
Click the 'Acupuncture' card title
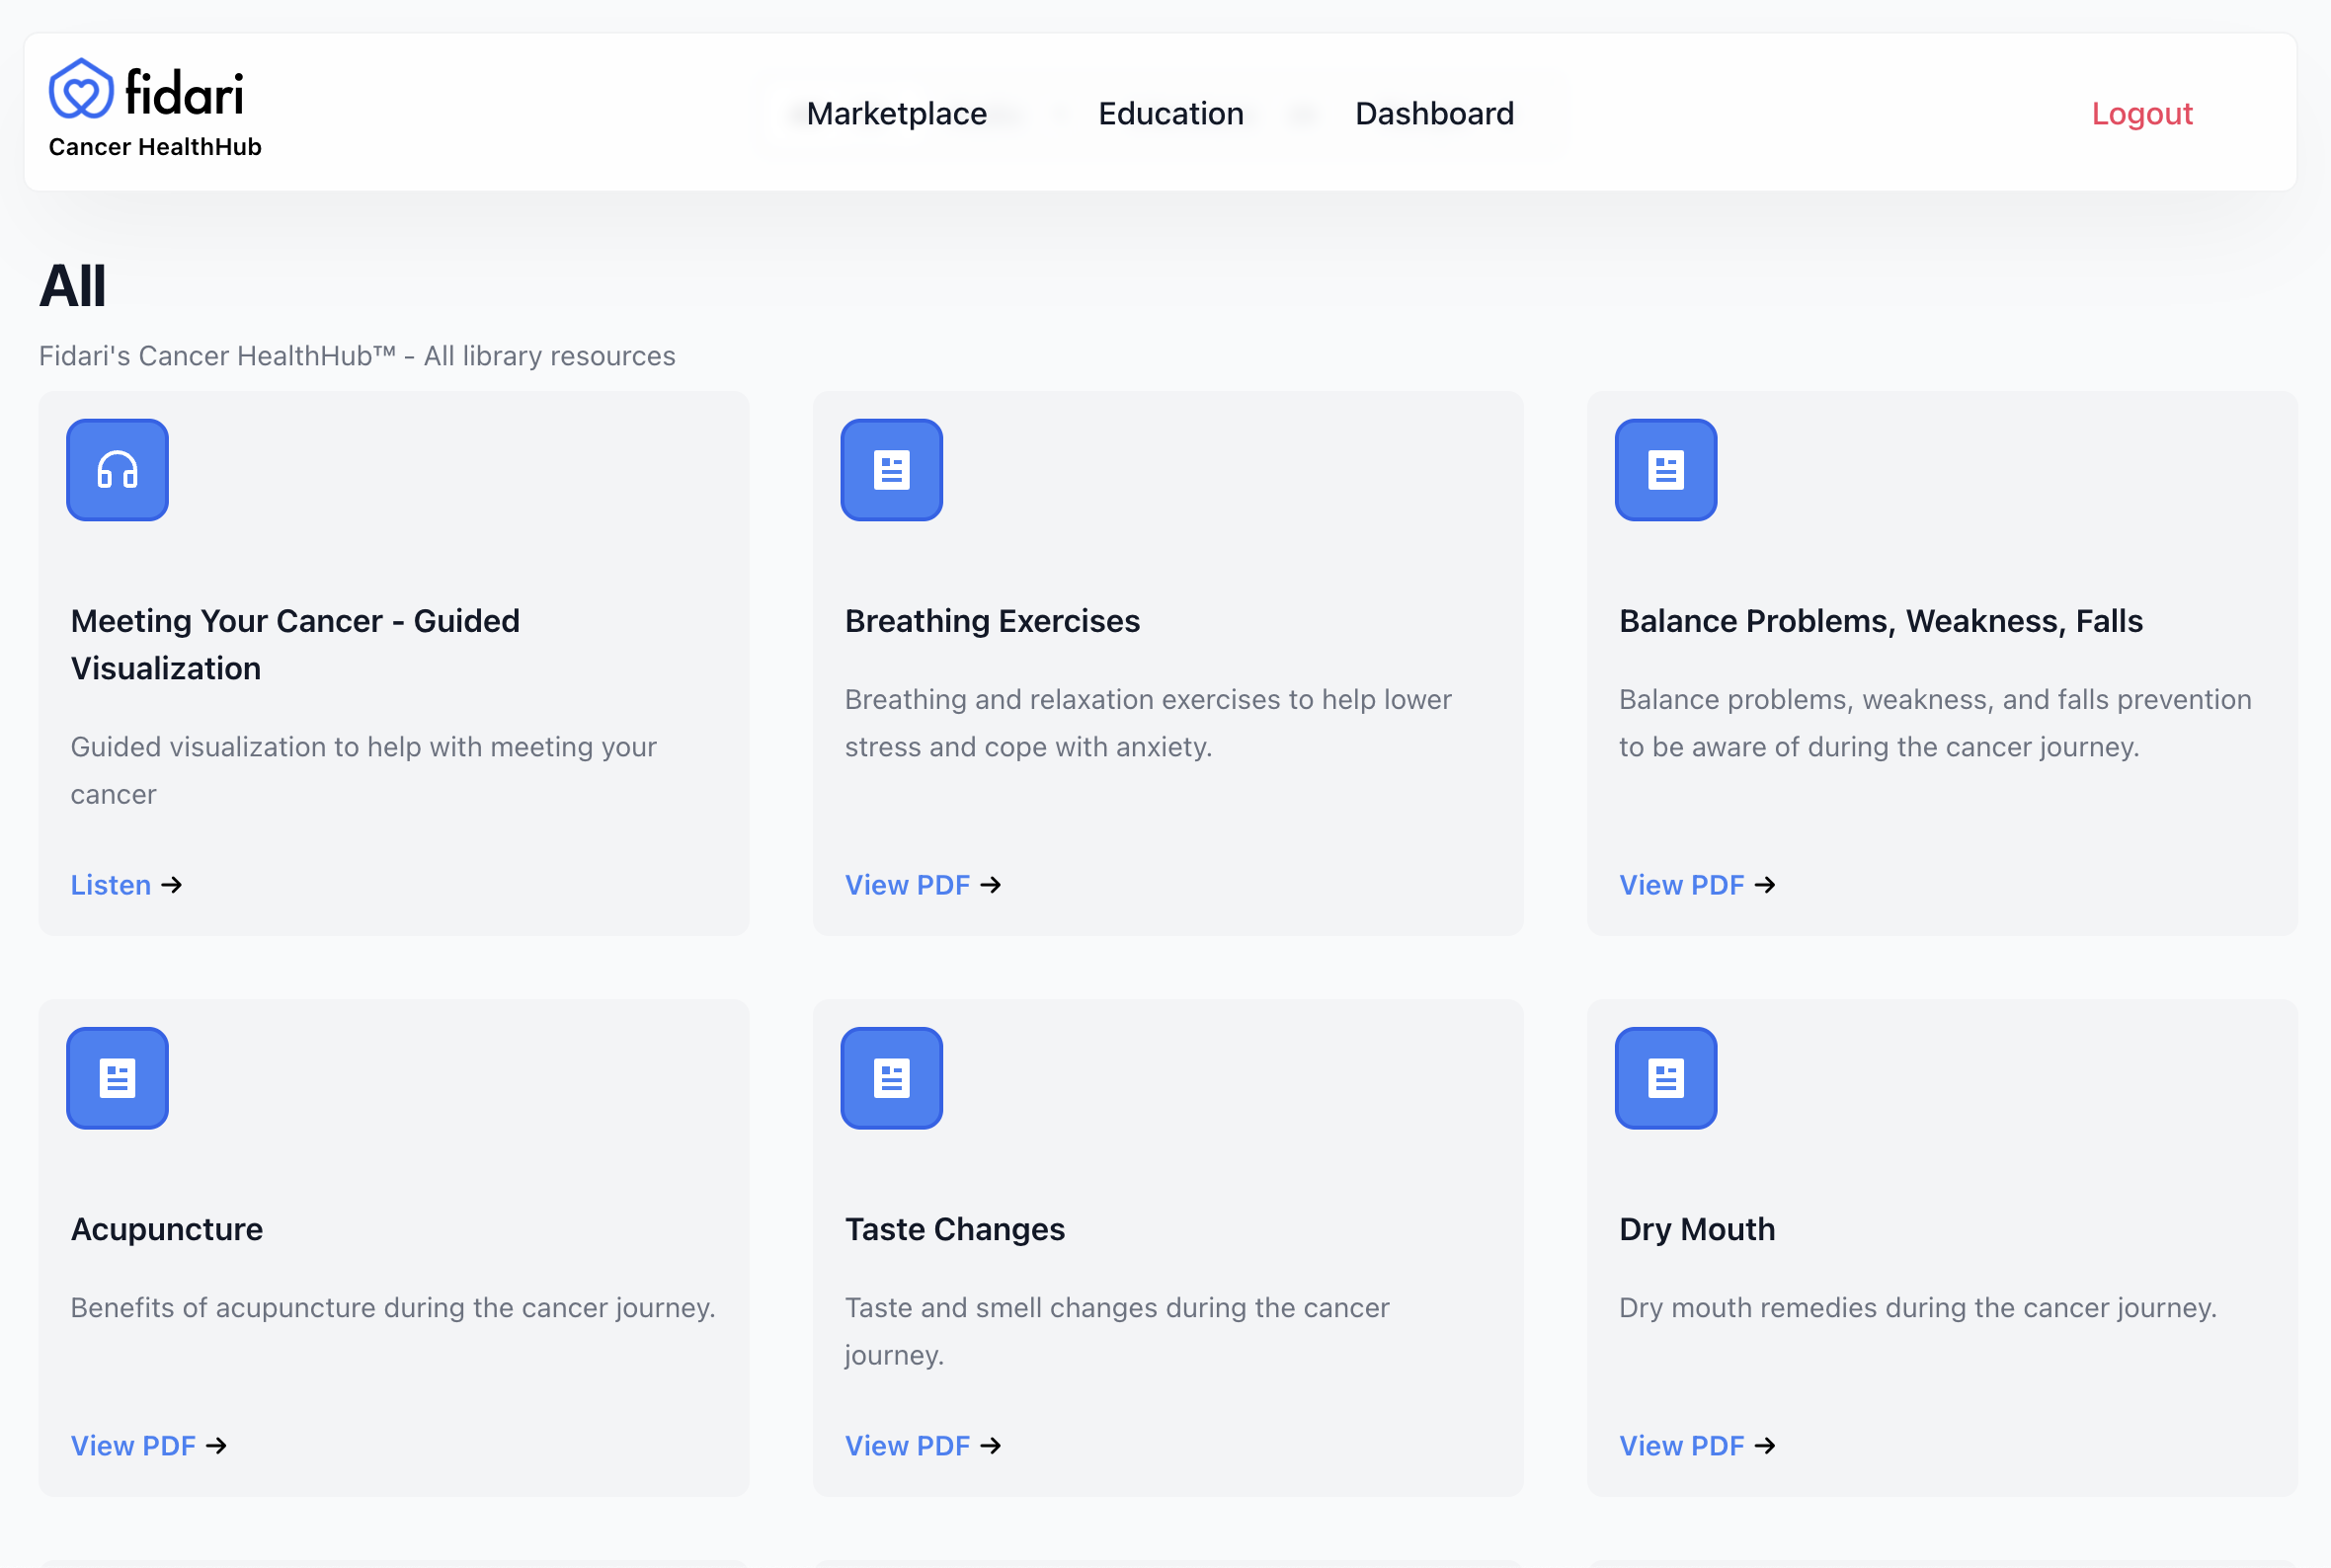coord(167,1229)
